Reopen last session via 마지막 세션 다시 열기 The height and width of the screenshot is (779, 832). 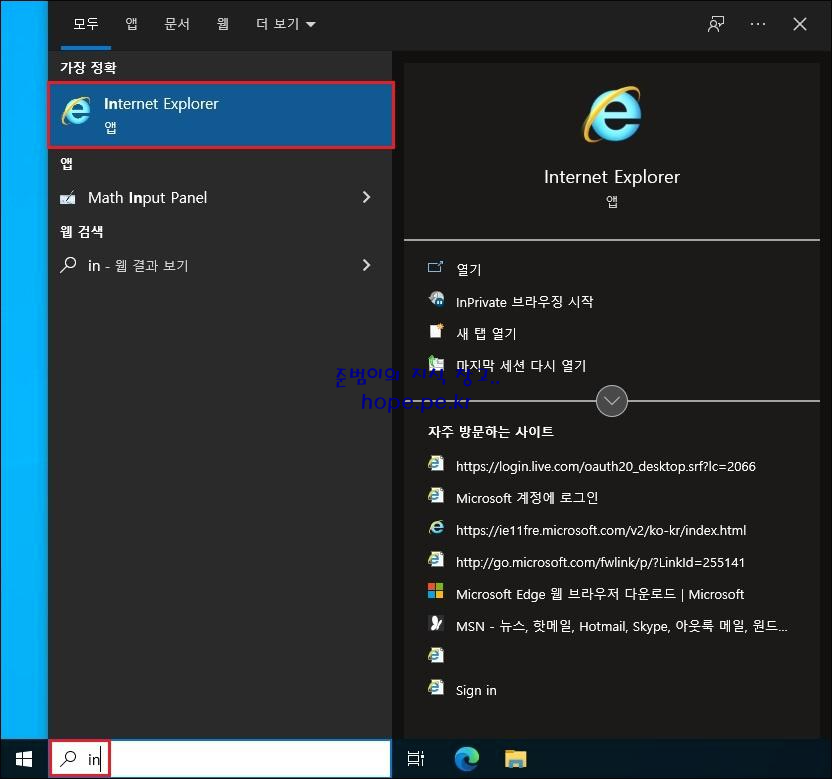[x=521, y=366]
